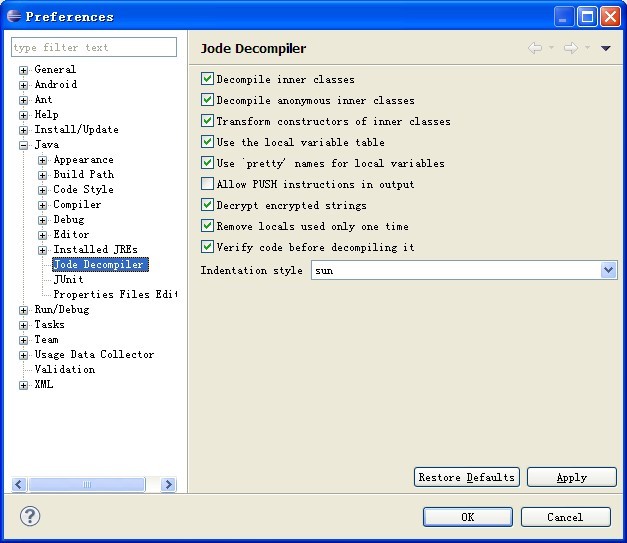Confirm with the OK button

(x=467, y=517)
